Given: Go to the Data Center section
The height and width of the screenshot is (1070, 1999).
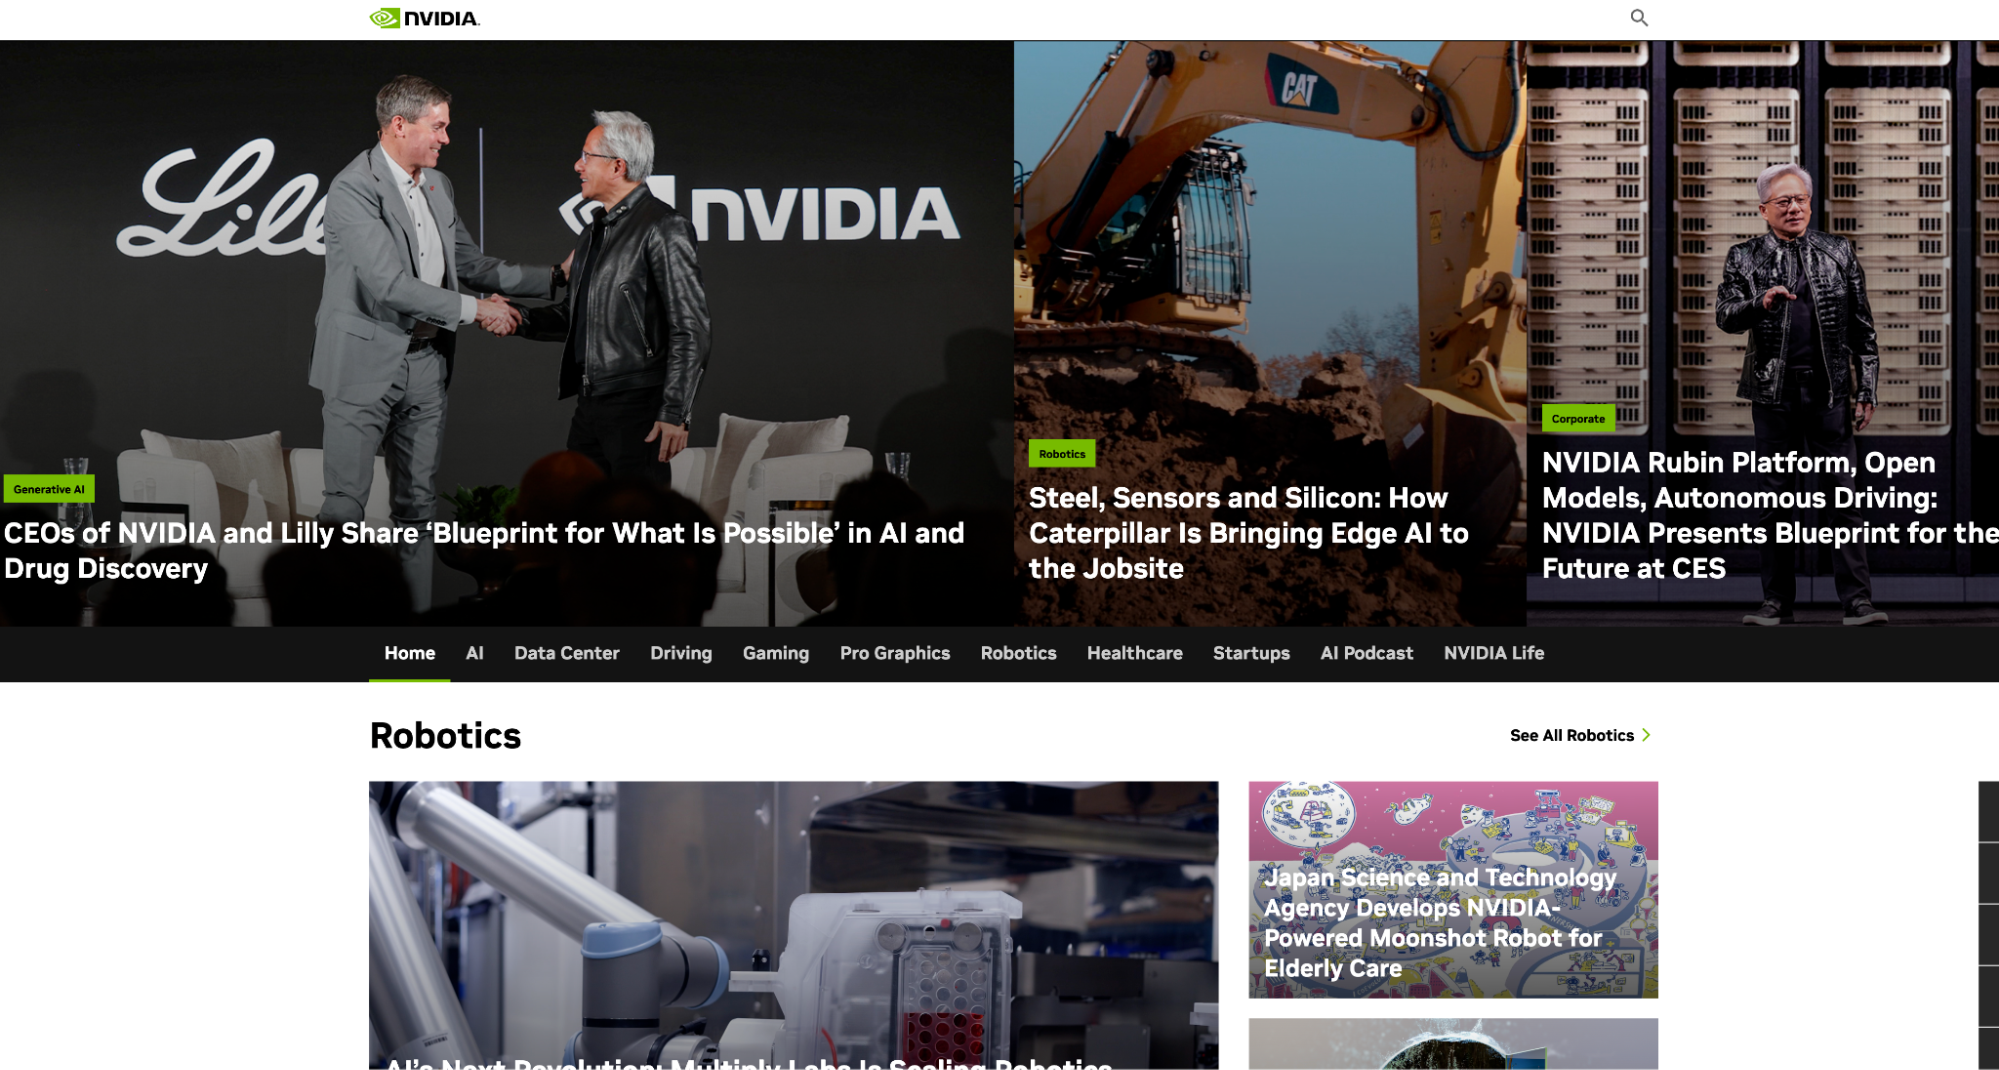Looking at the screenshot, I should 566,653.
